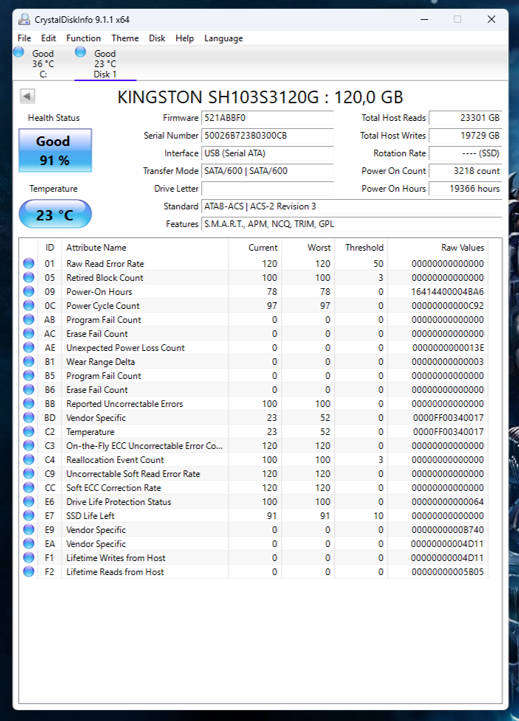Click status icon for Raw Read Error Rate
519x721 pixels.
(x=29, y=263)
